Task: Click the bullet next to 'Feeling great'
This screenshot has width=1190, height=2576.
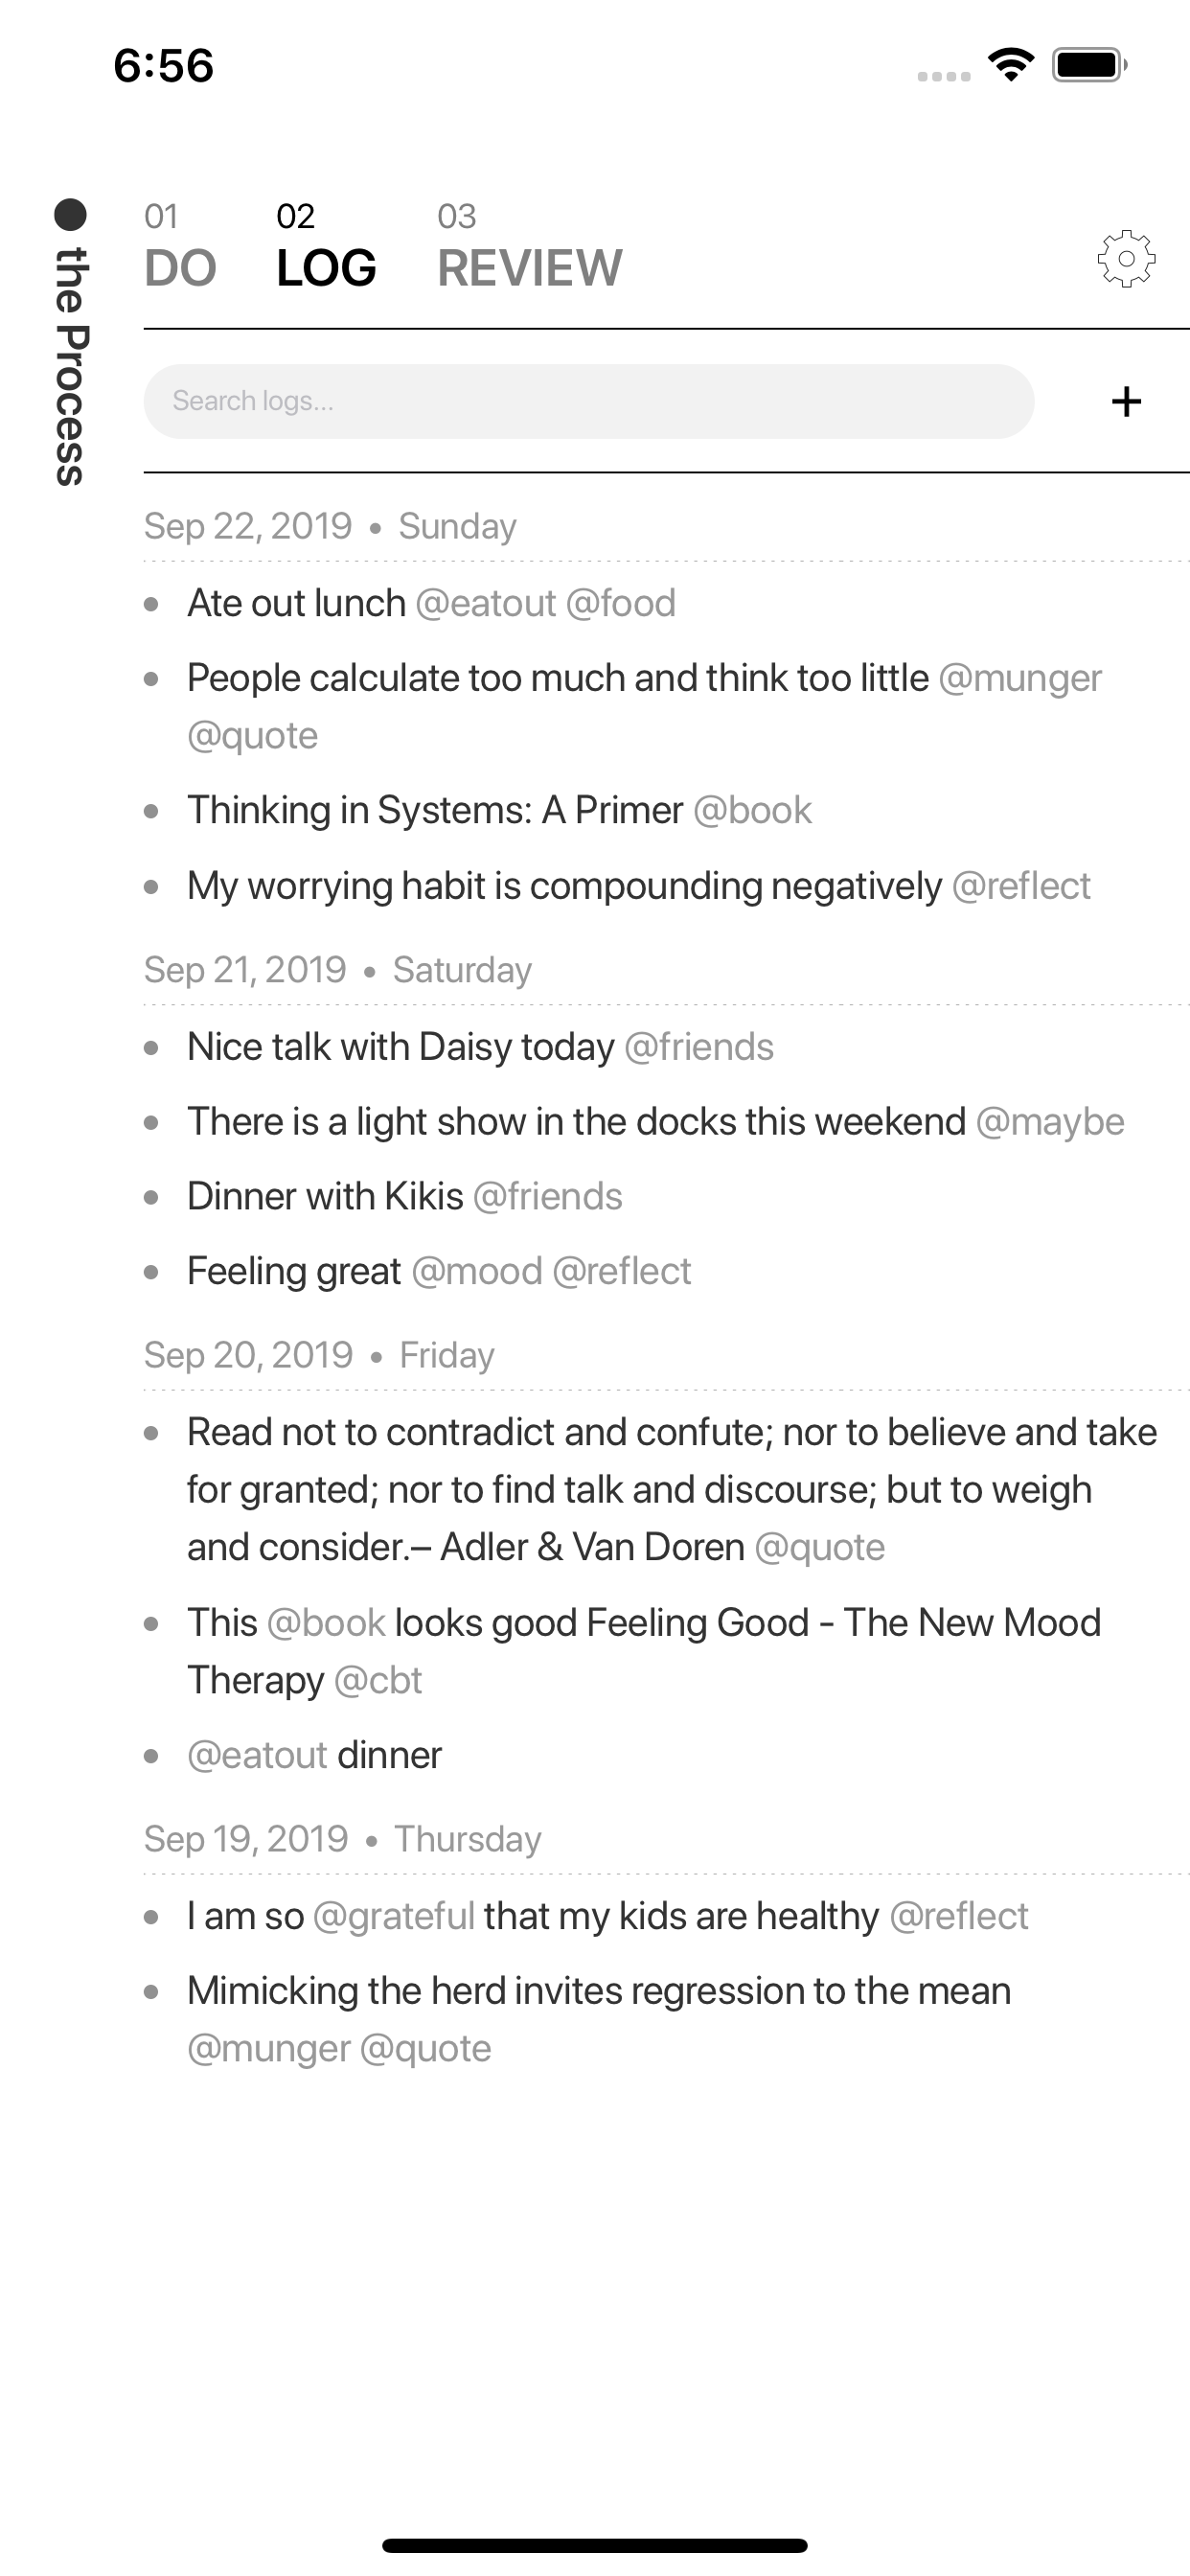Action: 152,1271
